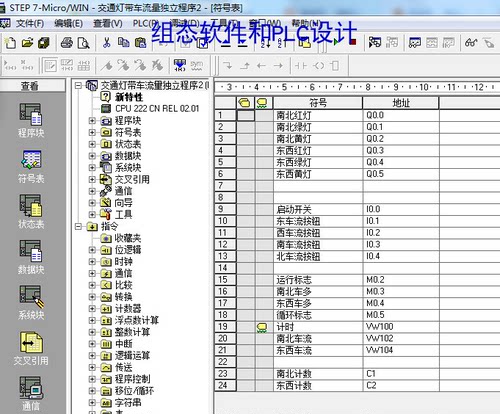Select the 启动开关 symbol cell
Viewport: 500px width, 414px height.
point(318,209)
